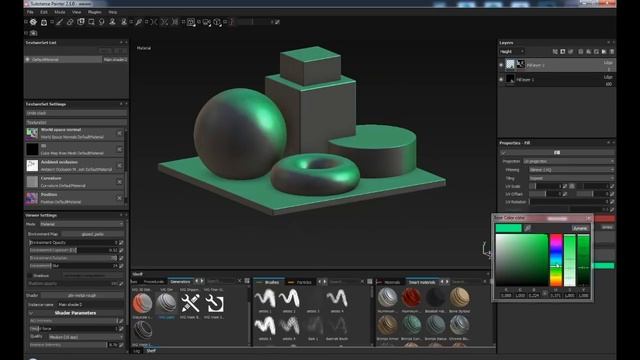Viewport: 640px width, 360px height.
Task: Select the orange MG 3D Distance generator thumbnail
Action: [142, 303]
